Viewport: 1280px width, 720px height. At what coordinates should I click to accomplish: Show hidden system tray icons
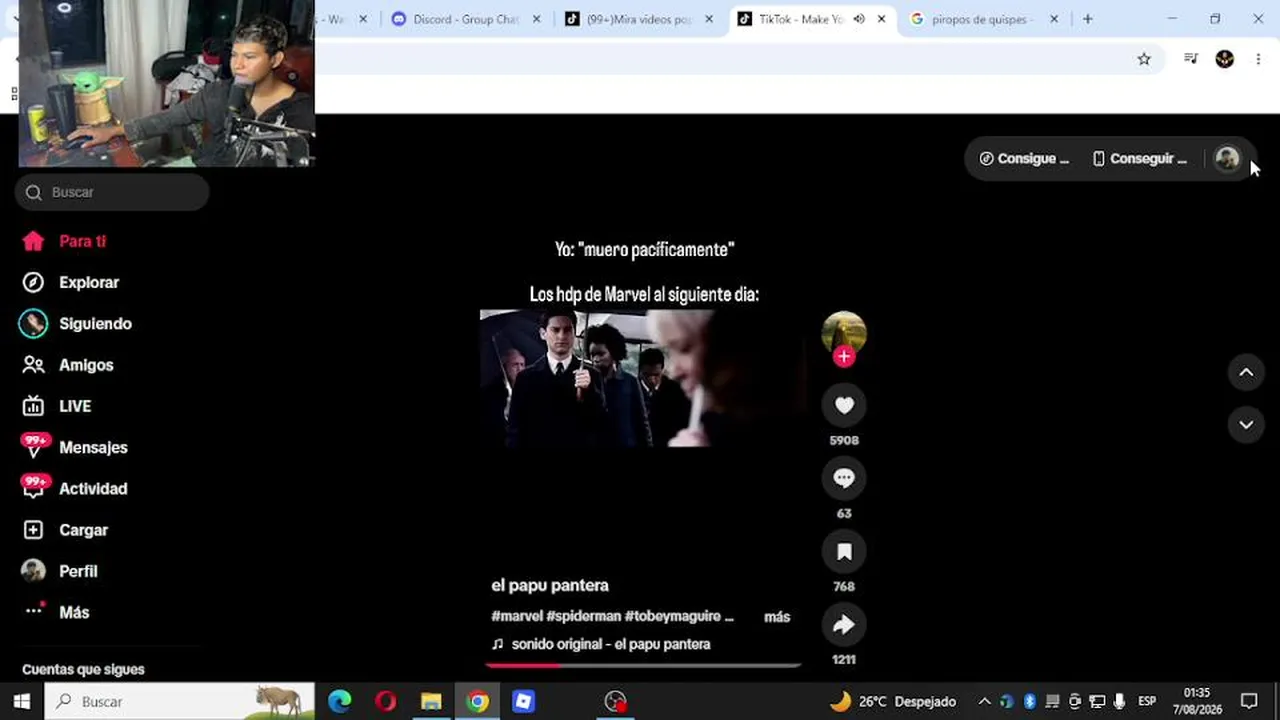click(984, 701)
